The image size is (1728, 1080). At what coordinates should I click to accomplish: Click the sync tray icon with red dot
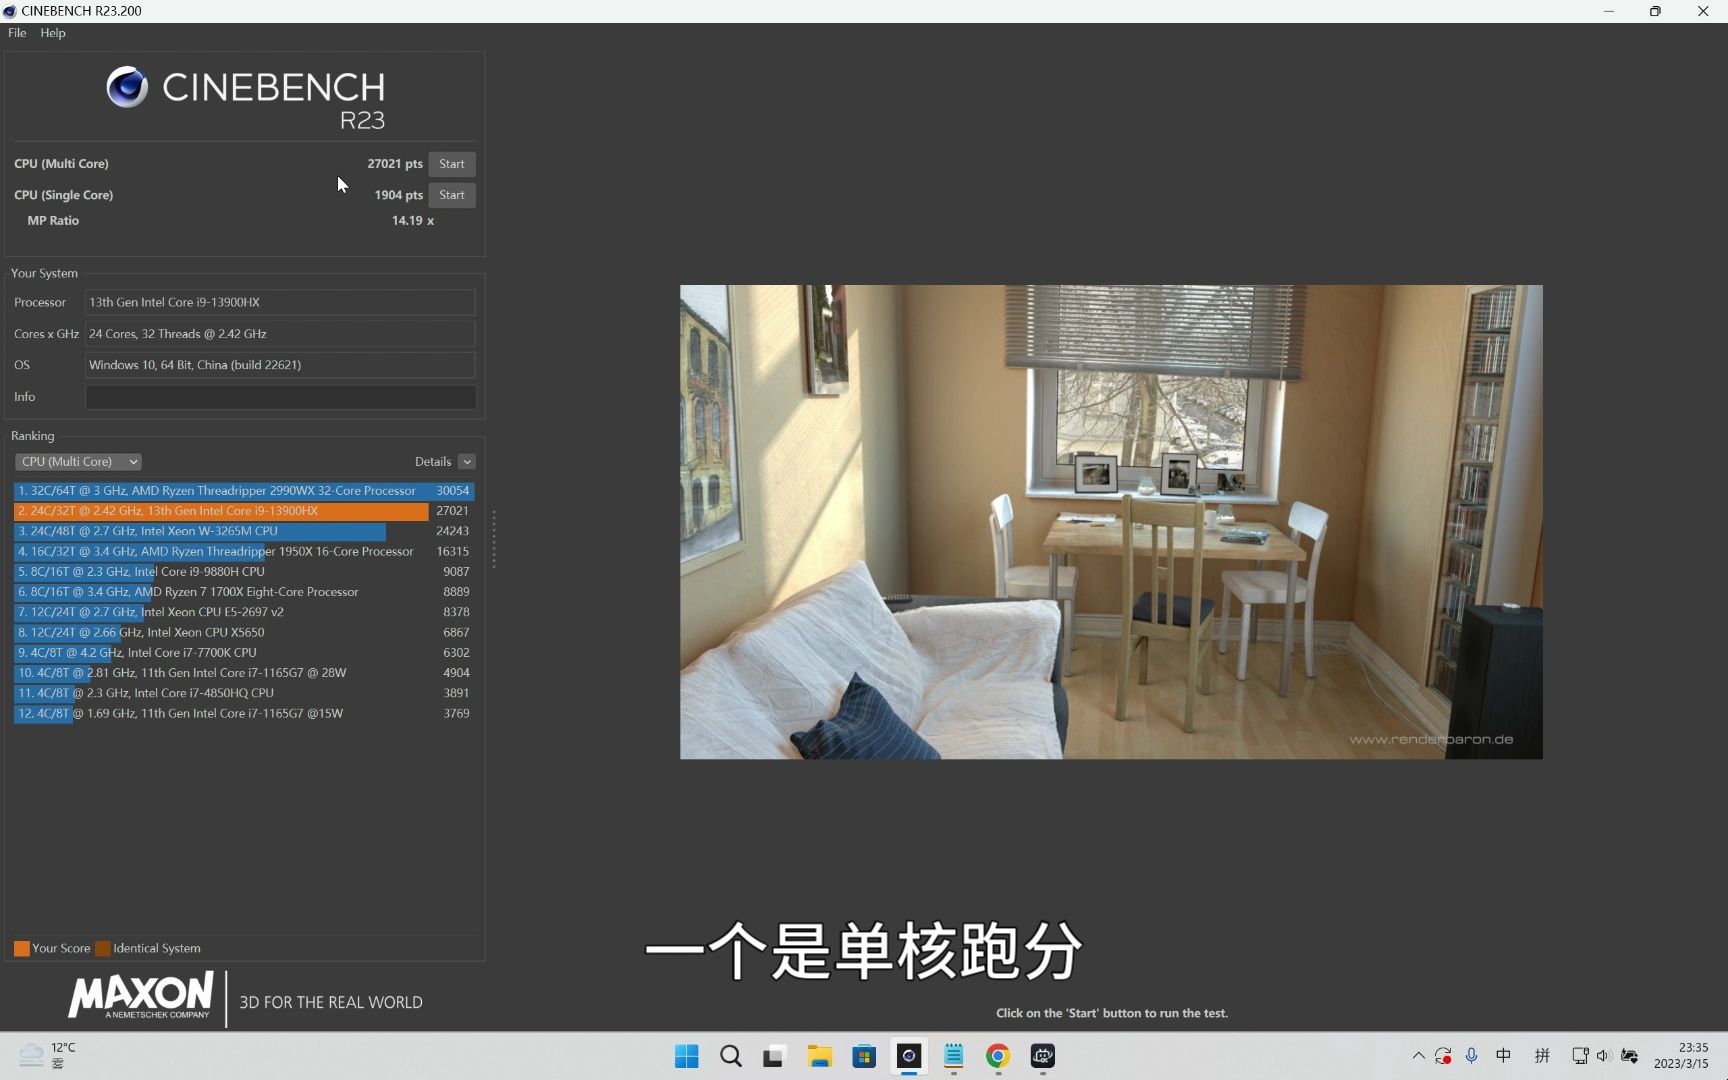(x=1443, y=1056)
